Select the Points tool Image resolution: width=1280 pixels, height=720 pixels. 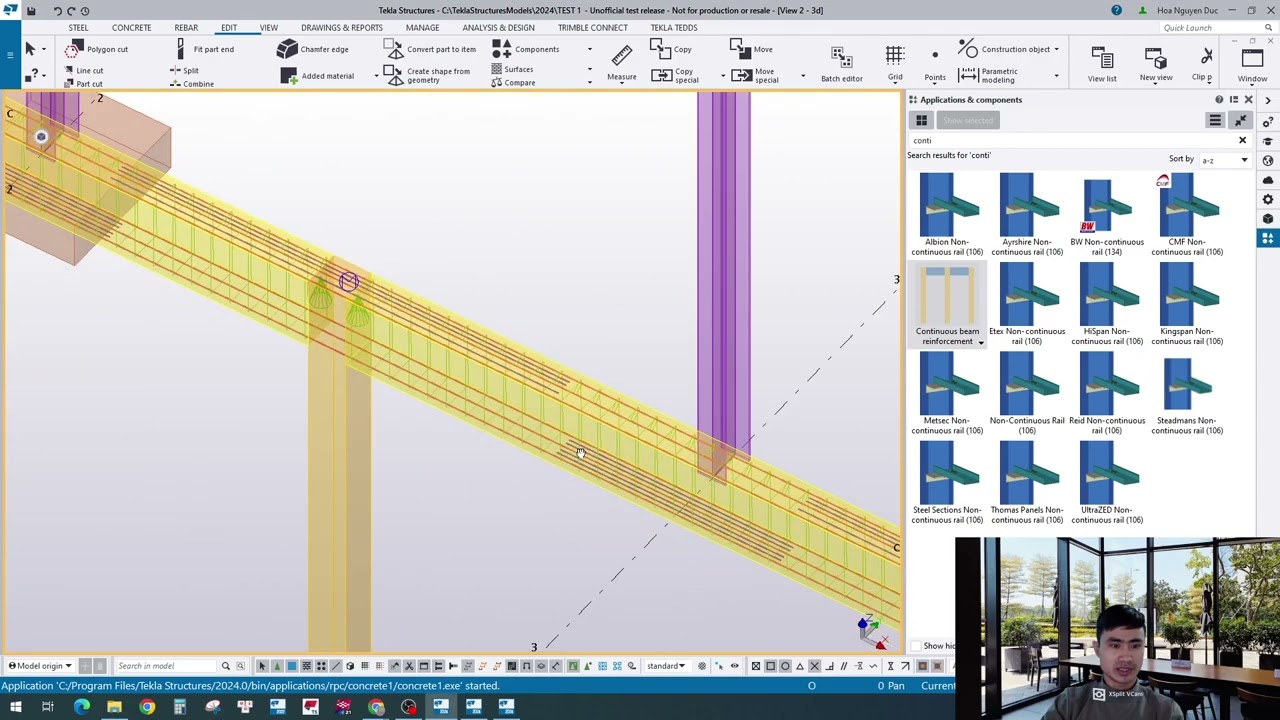click(935, 62)
